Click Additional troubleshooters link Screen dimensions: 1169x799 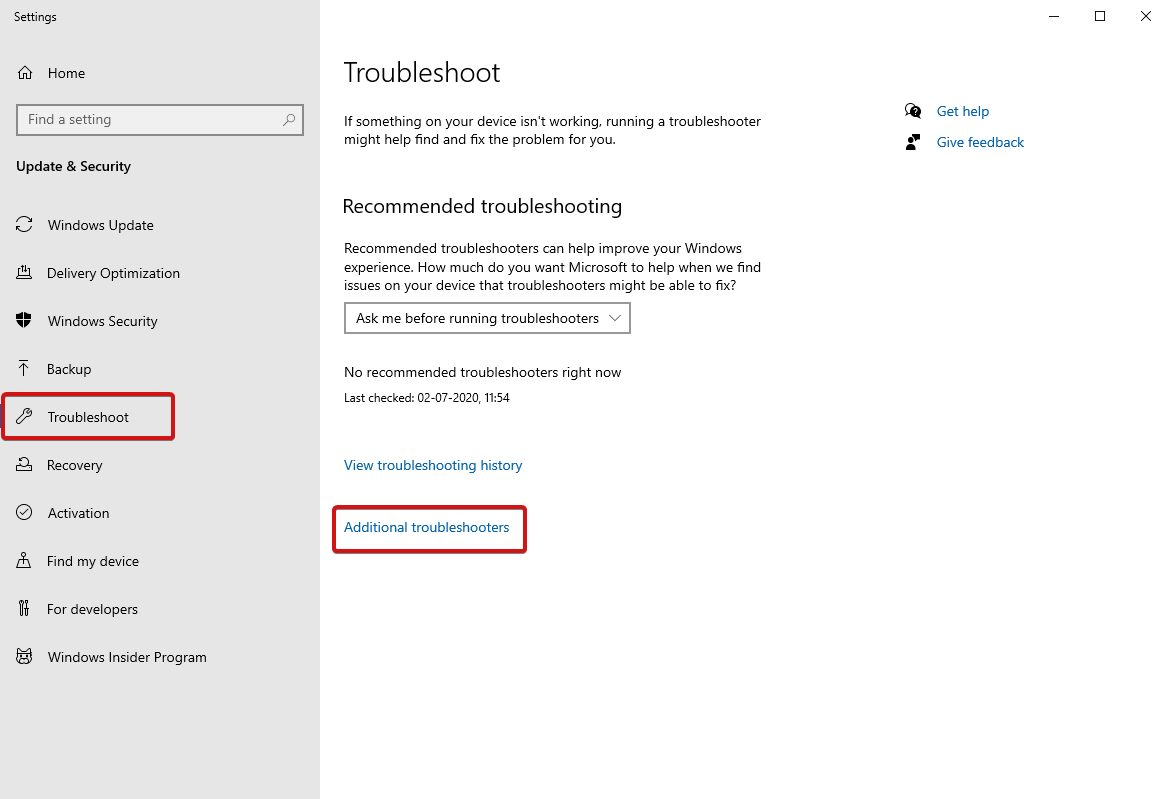pos(428,527)
